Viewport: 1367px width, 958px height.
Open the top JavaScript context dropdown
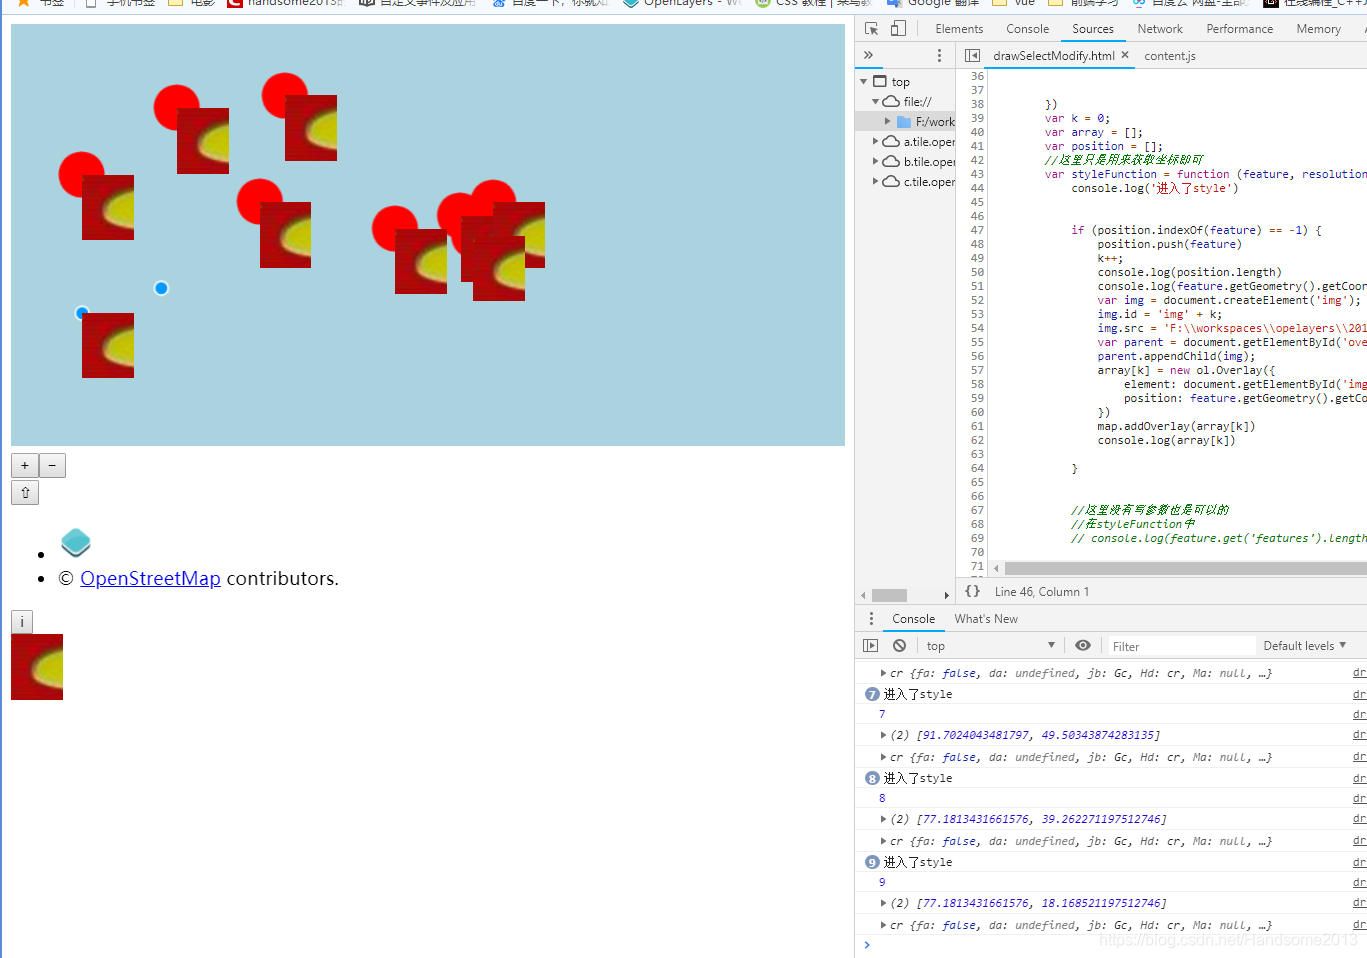tap(990, 646)
